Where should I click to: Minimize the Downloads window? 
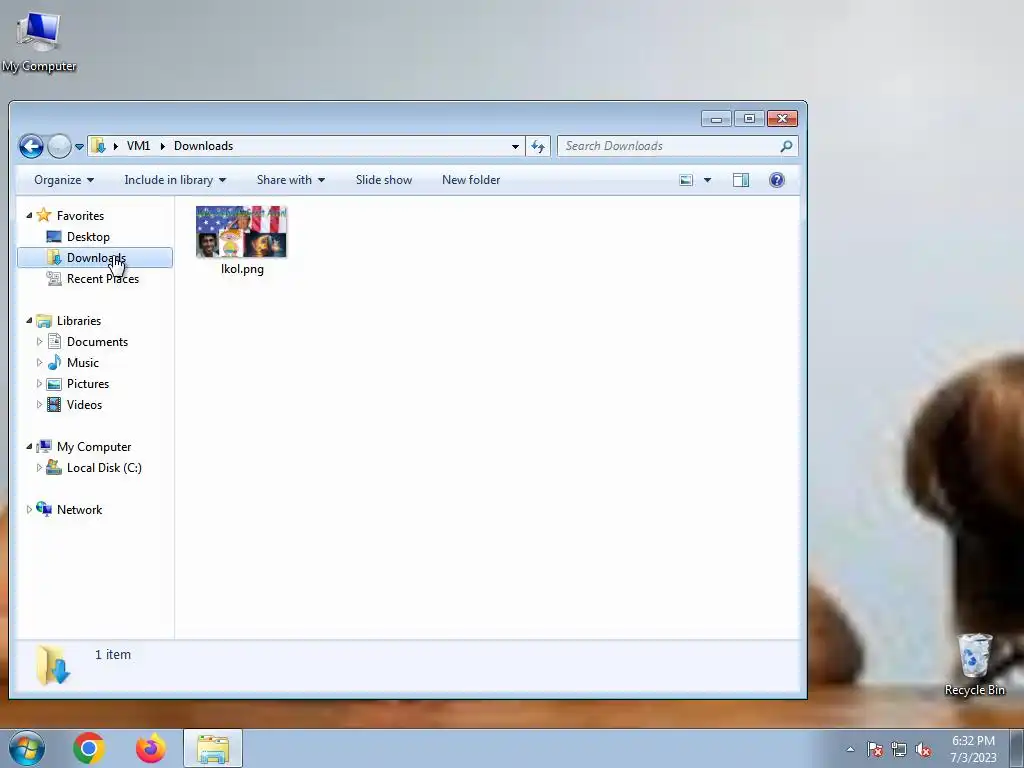point(716,119)
